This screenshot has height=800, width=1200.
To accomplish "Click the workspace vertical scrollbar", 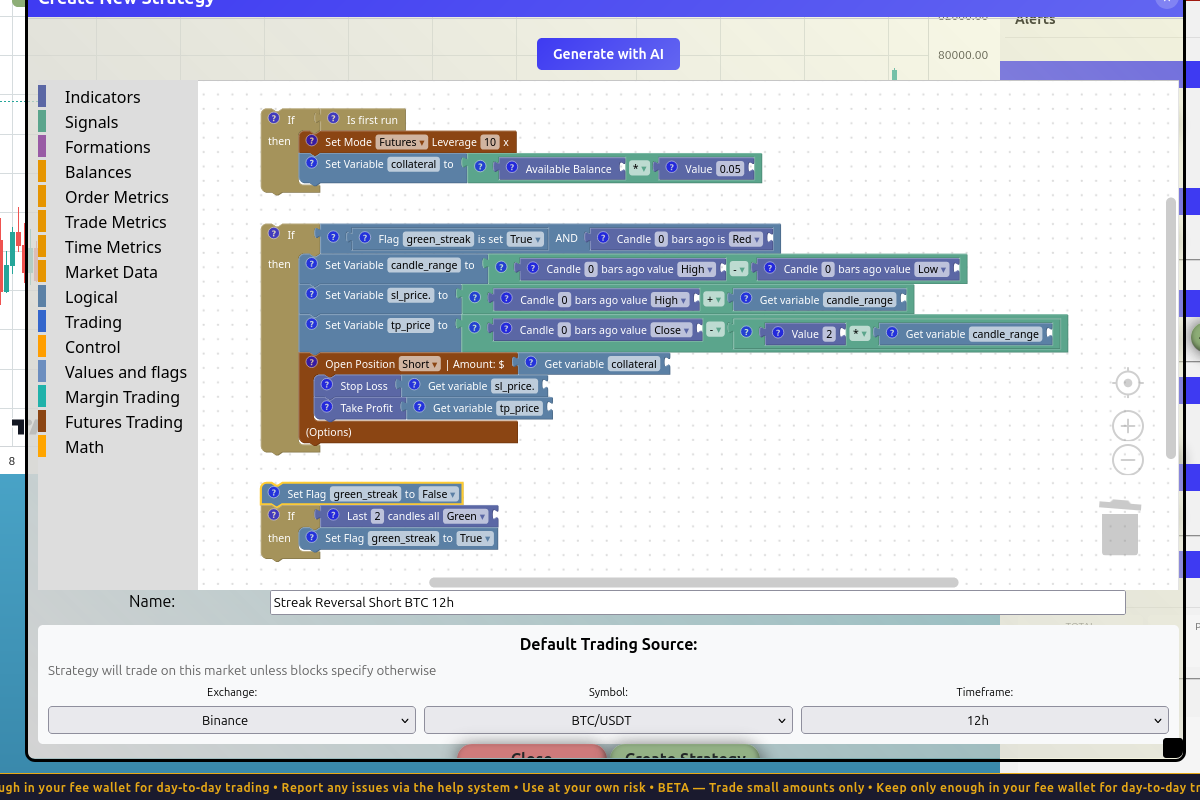I will pyautogui.click(x=1171, y=328).
